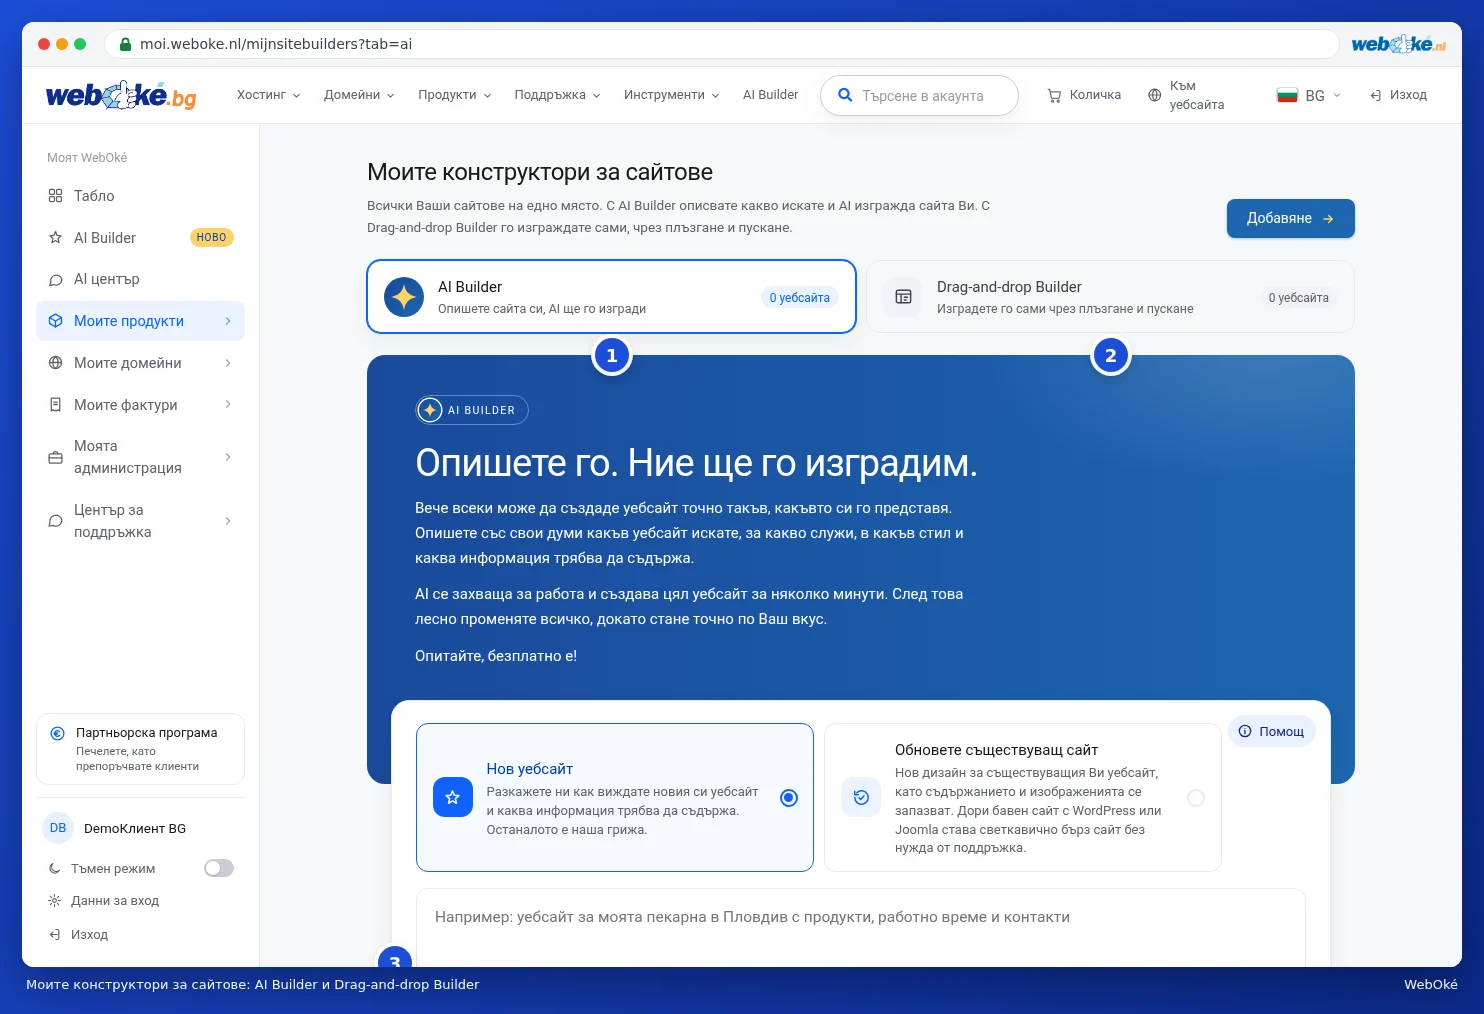
Task: Click the 'Обновете съществуващ сайт' refresh icon
Action: tap(861, 798)
